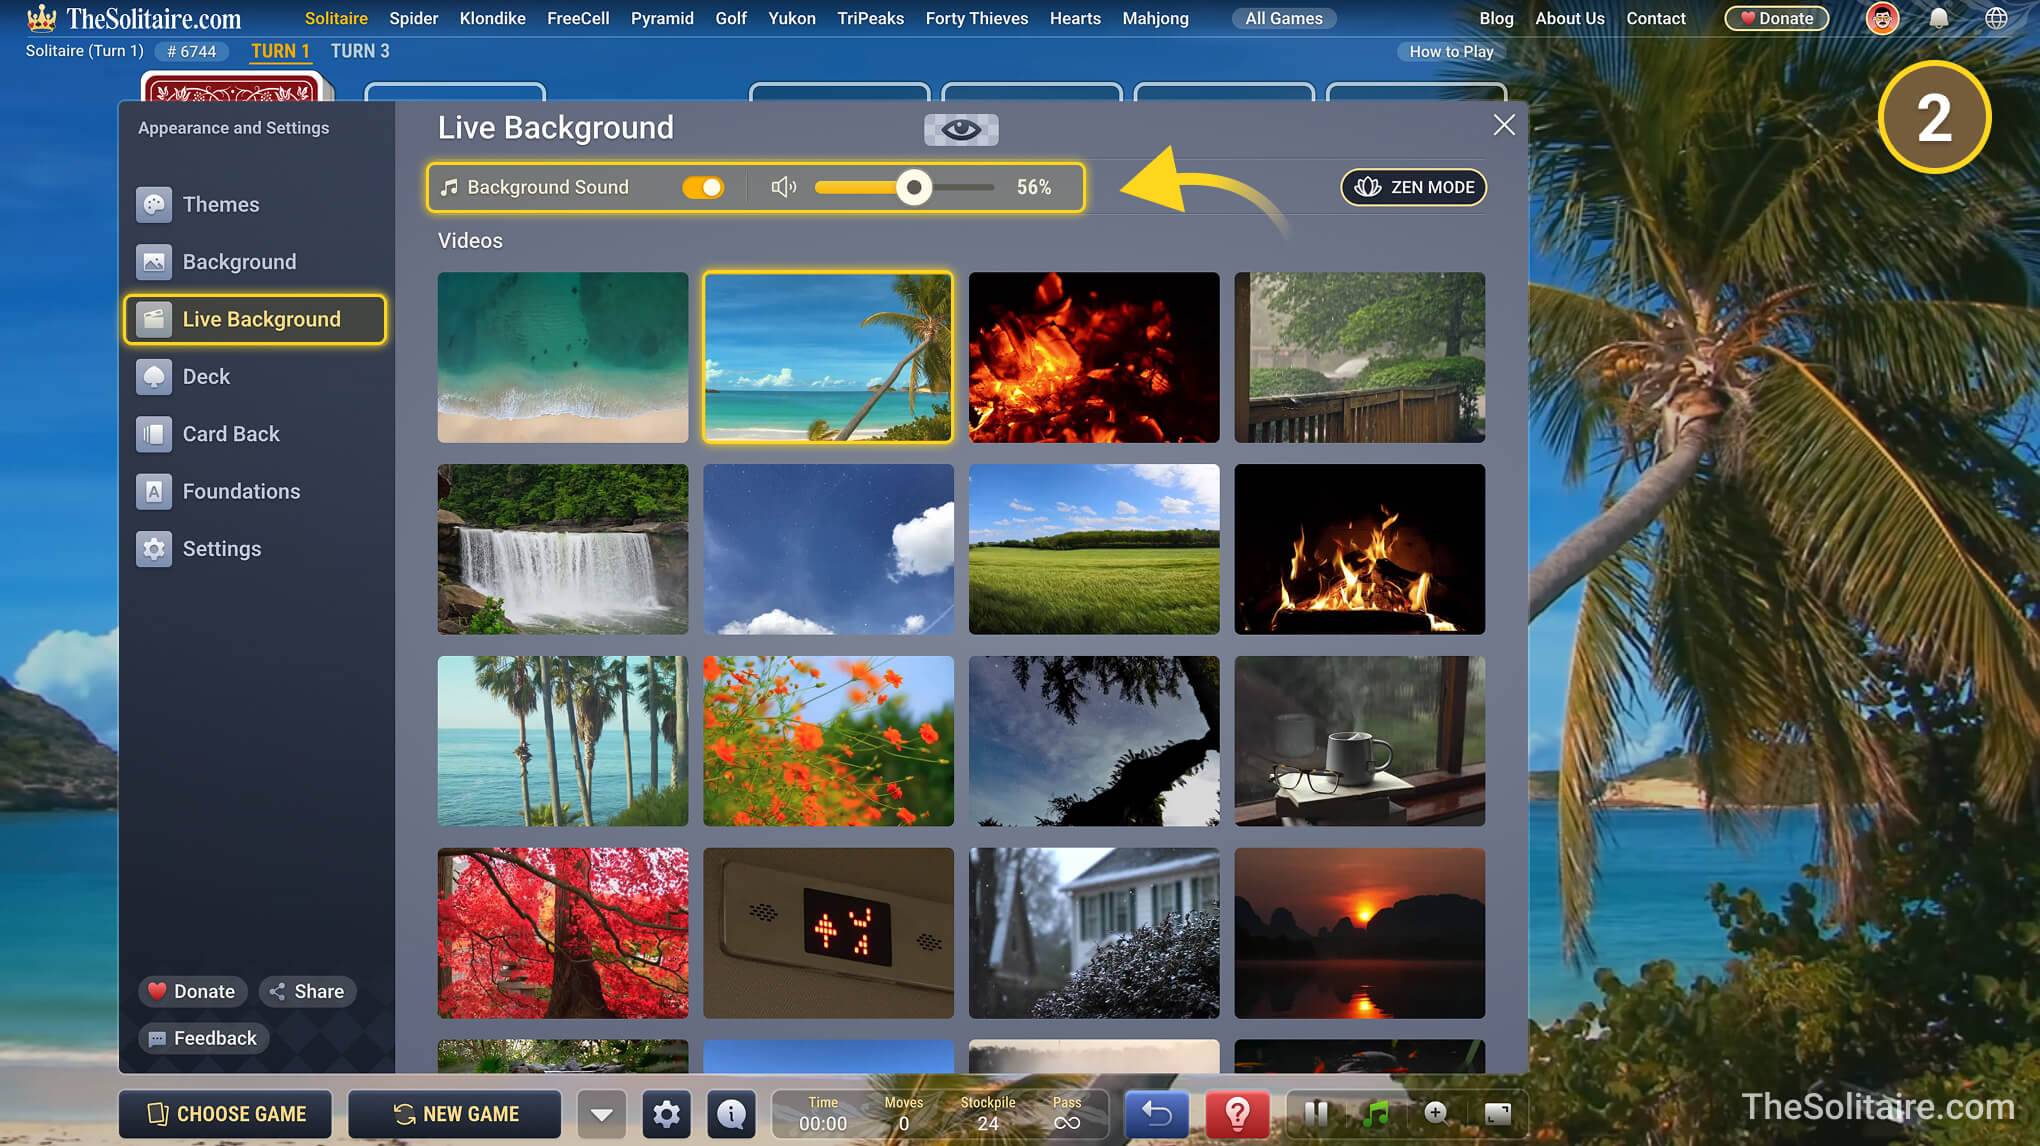
Task: Open the Feedback form
Action: point(203,1038)
